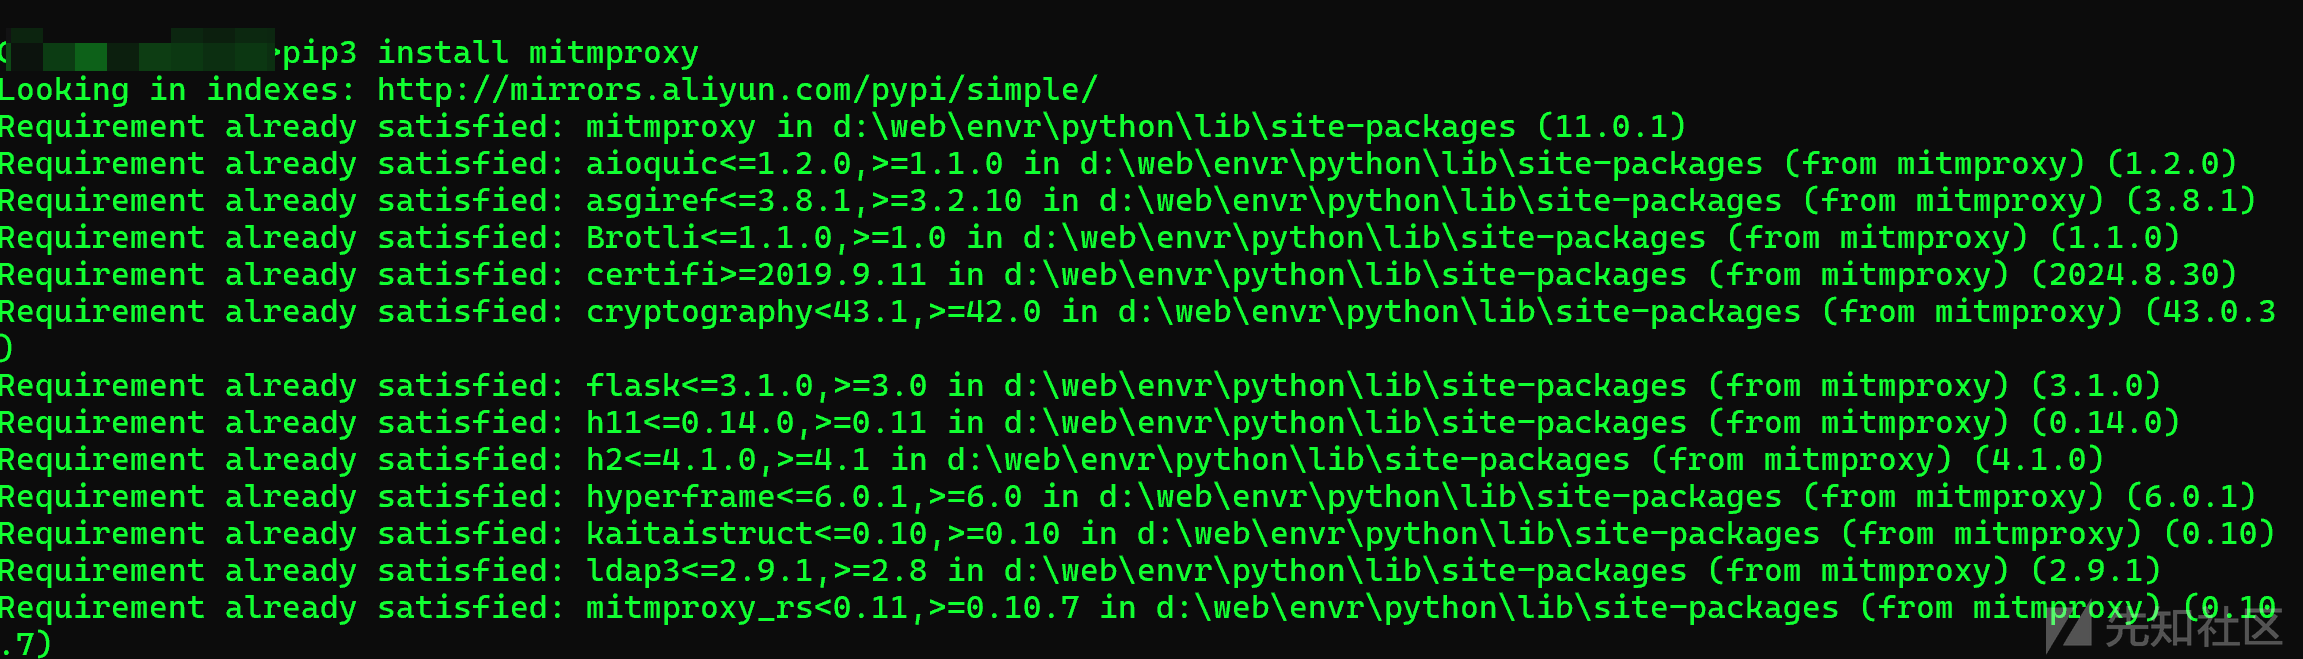Click the aliyun mirror index URL
This screenshot has height=659, width=2303.
[x=737, y=91]
